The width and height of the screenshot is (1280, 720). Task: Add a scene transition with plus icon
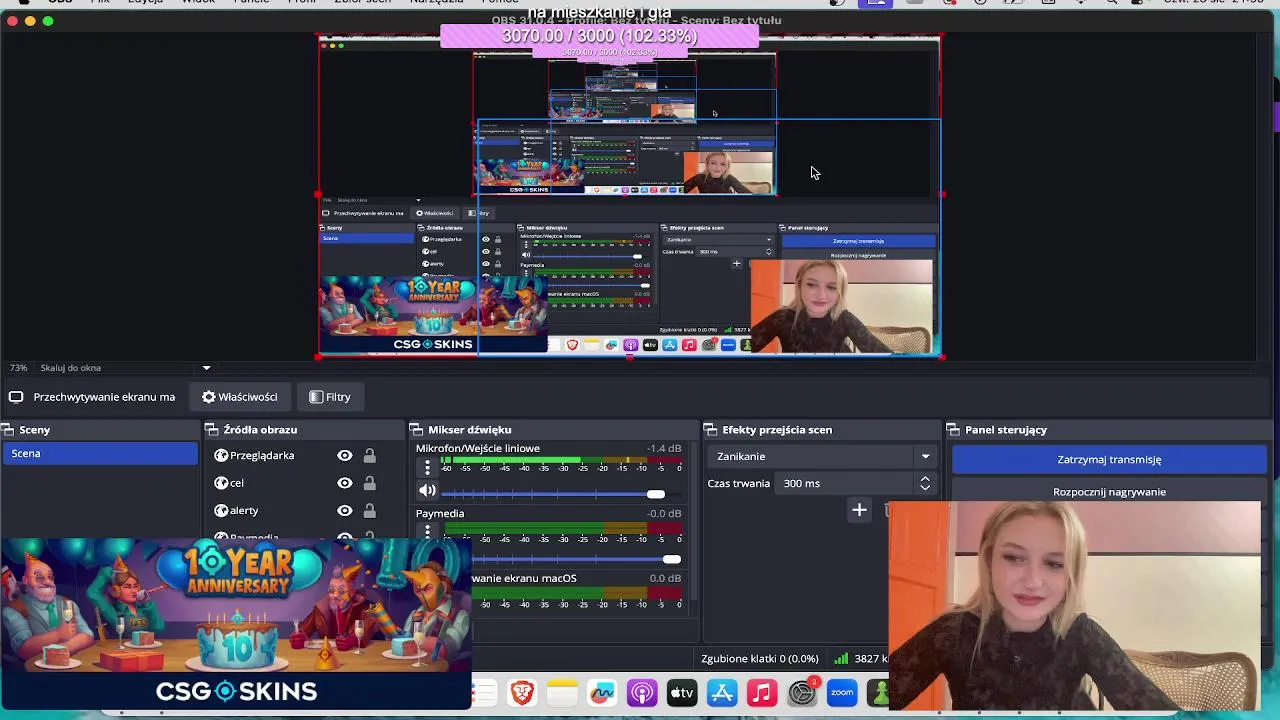pos(859,510)
